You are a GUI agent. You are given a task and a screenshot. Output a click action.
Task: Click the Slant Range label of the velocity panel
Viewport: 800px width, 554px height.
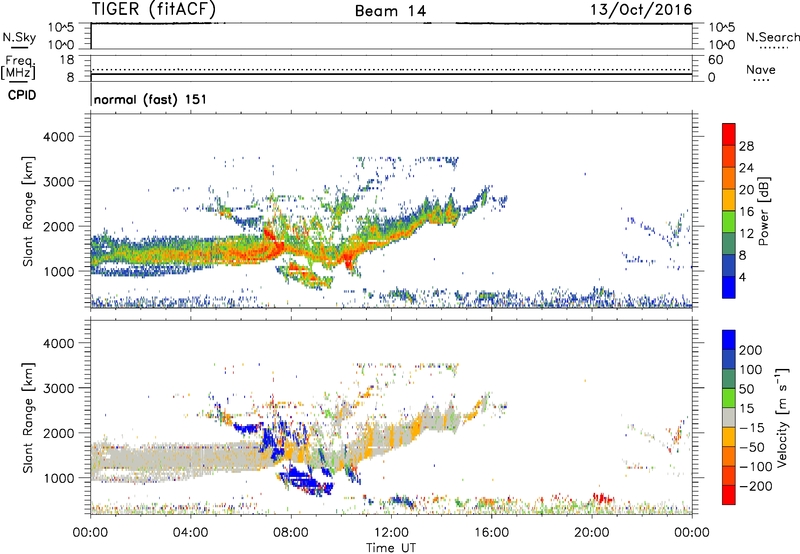[28, 417]
